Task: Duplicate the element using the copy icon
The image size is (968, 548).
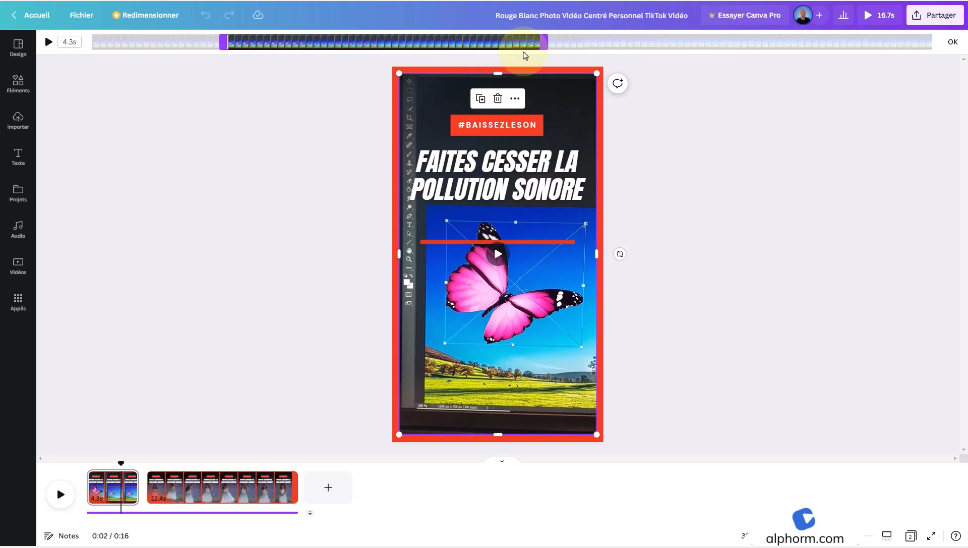Action: pyautogui.click(x=480, y=98)
